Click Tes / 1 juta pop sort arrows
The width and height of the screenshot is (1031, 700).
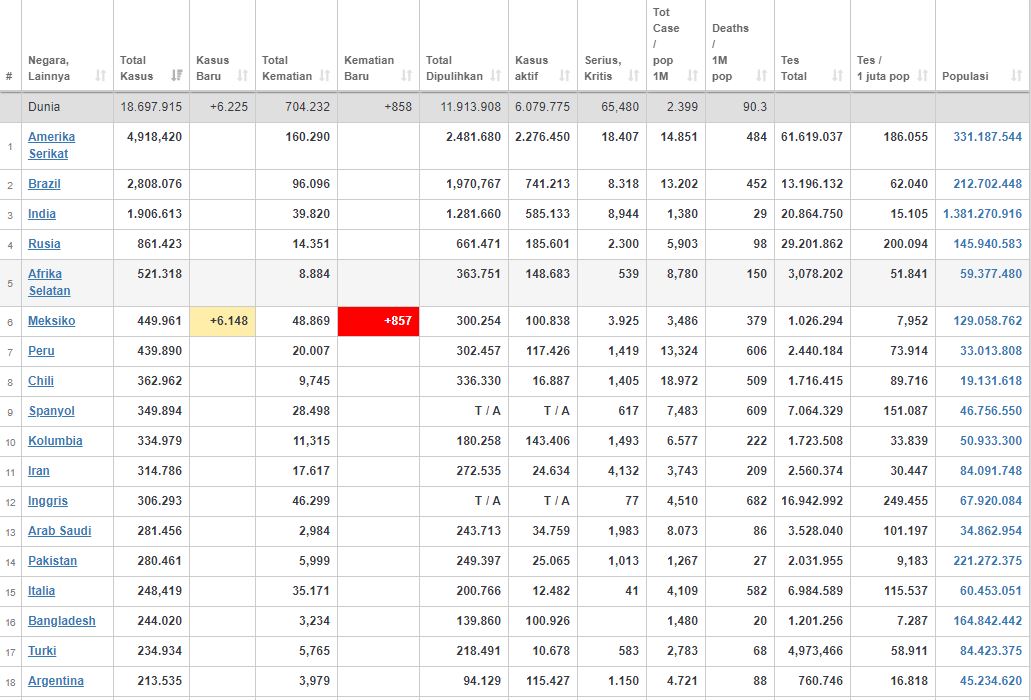click(923, 76)
